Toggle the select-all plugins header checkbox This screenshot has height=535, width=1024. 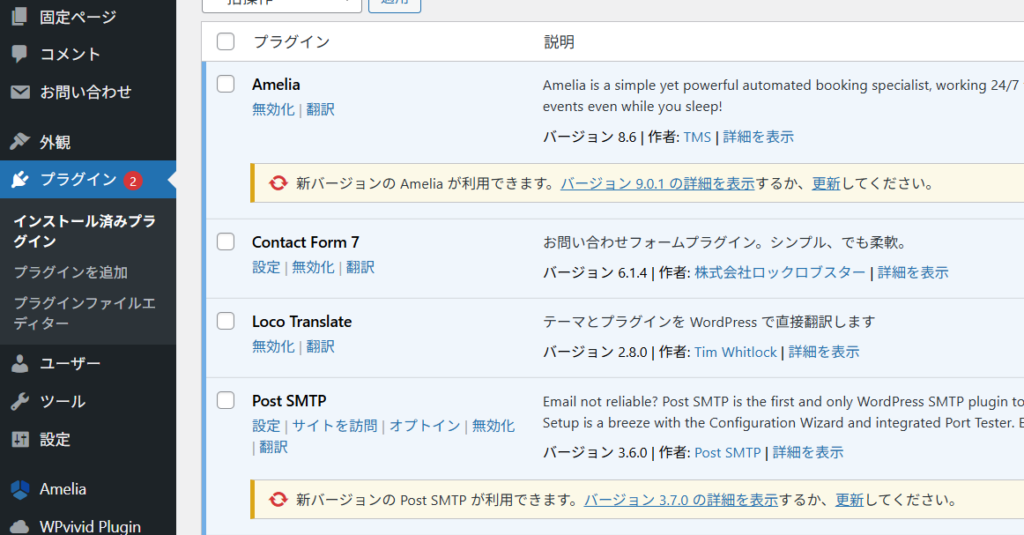pyautogui.click(x=226, y=42)
